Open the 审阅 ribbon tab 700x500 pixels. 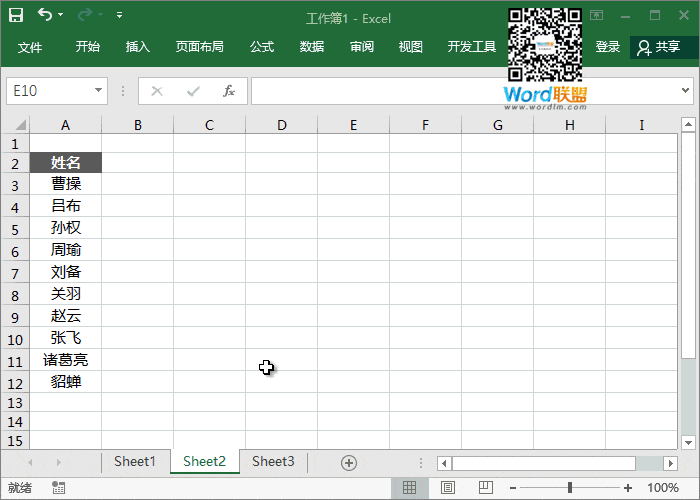pyautogui.click(x=362, y=46)
